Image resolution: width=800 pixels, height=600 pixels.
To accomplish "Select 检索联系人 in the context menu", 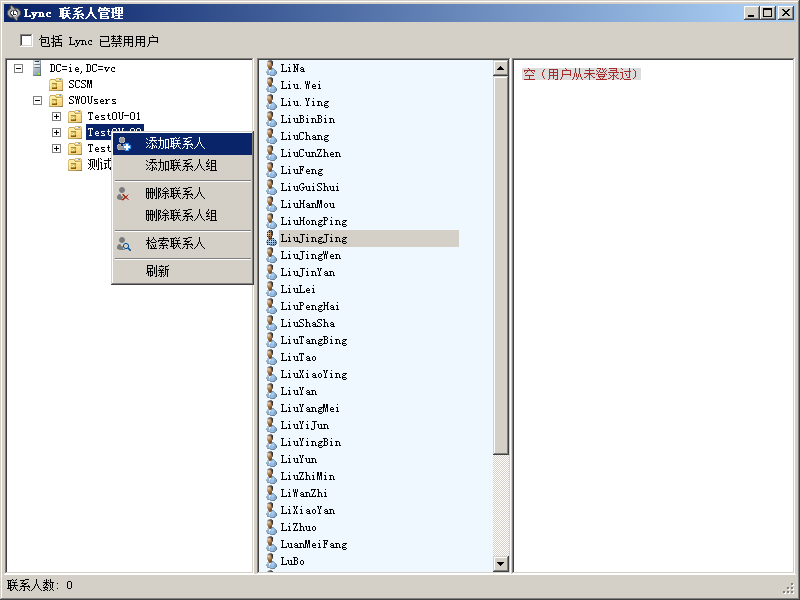I will pos(175,244).
